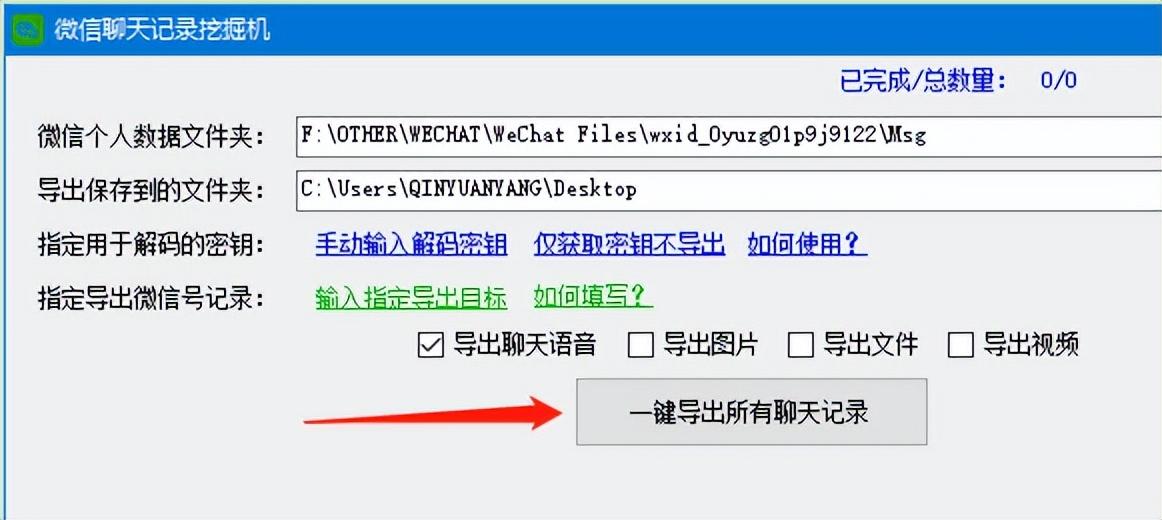
Task: Enable the 导出图片 checkbox
Action: click(641, 345)
